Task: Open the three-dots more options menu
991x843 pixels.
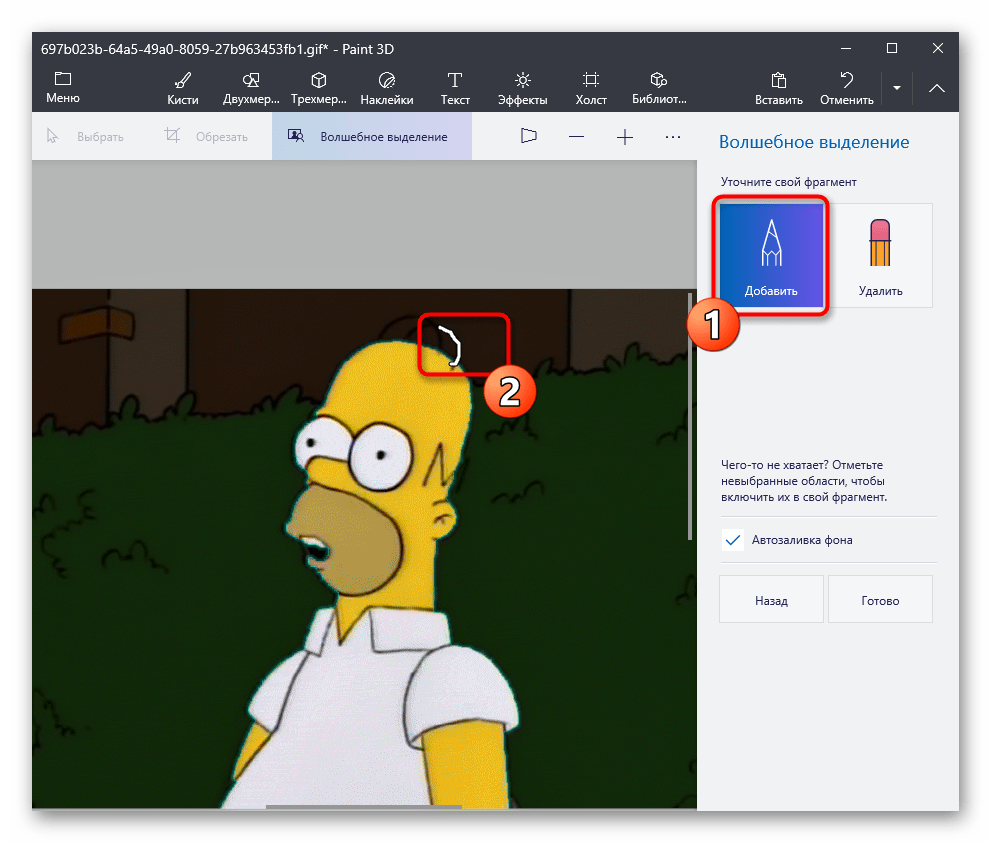Action: (x=673, y=137)
